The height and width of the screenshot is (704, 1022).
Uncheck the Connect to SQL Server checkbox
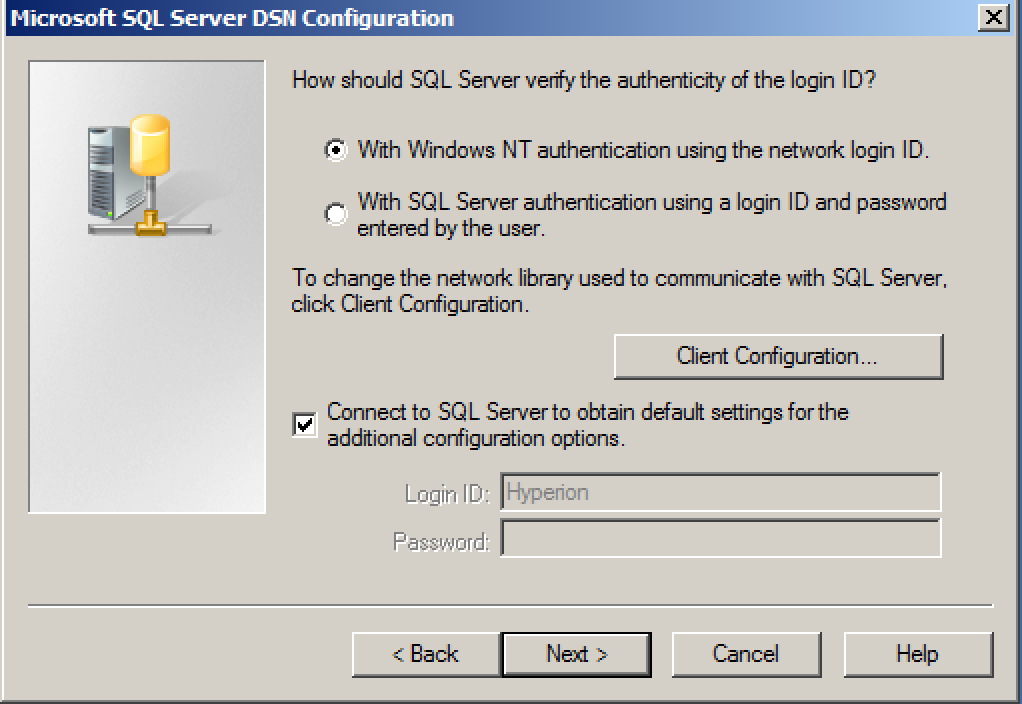click(304, 425)
